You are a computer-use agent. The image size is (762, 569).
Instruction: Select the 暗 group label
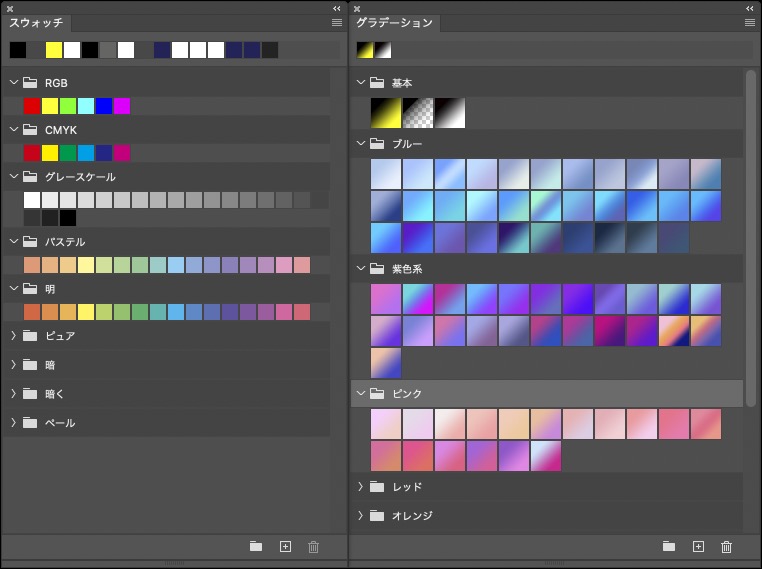point(50,365)
